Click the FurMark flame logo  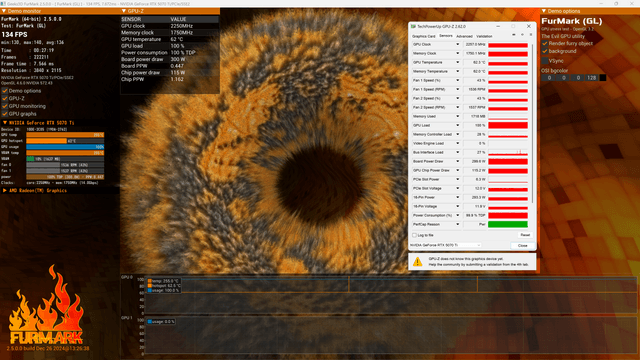[46, 305]
